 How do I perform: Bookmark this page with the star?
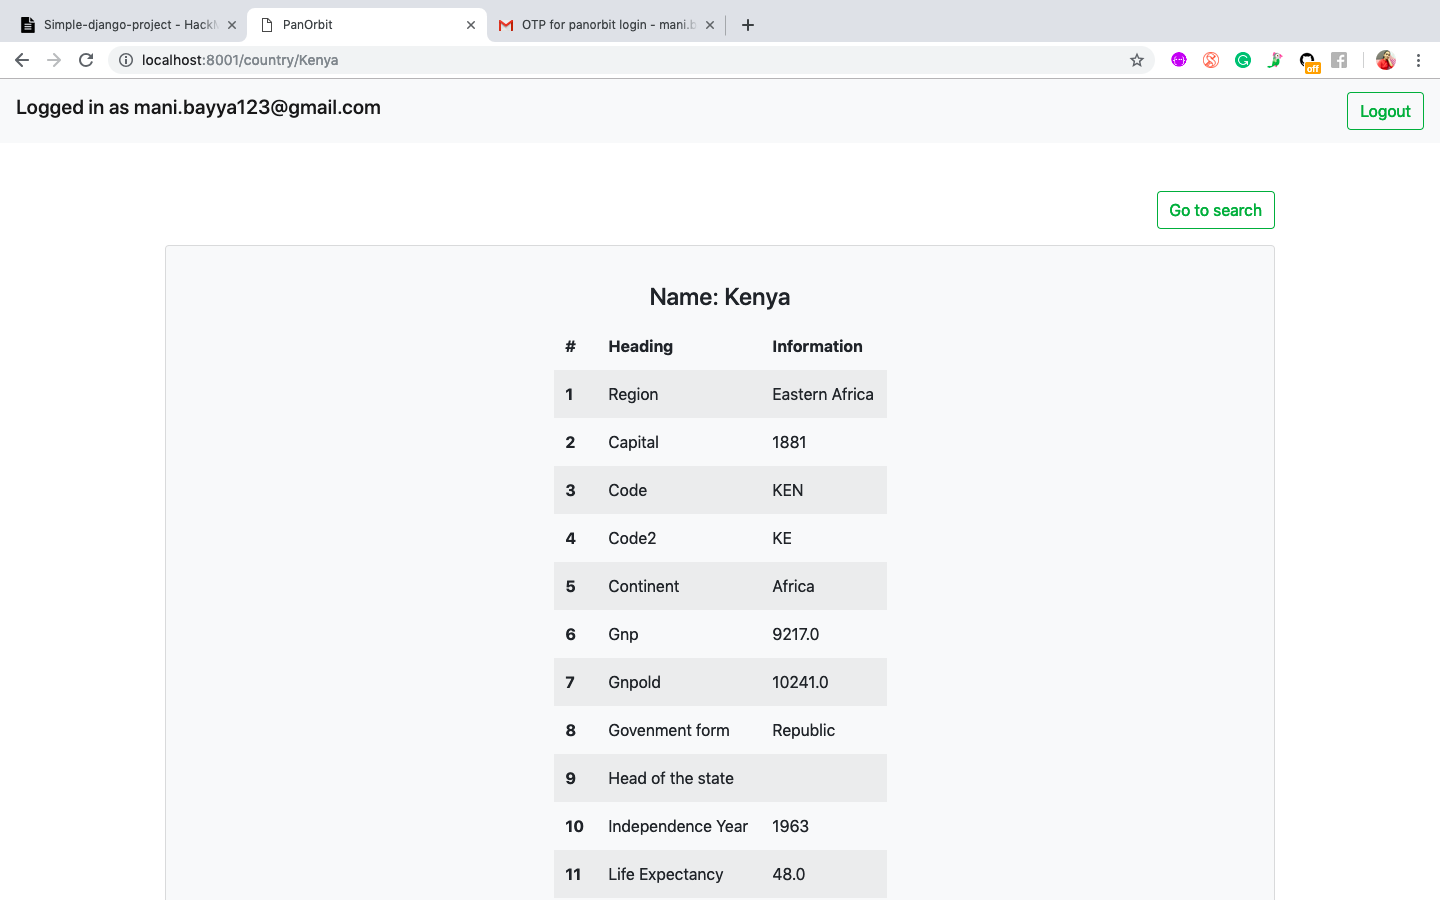tap(1137, 60)
